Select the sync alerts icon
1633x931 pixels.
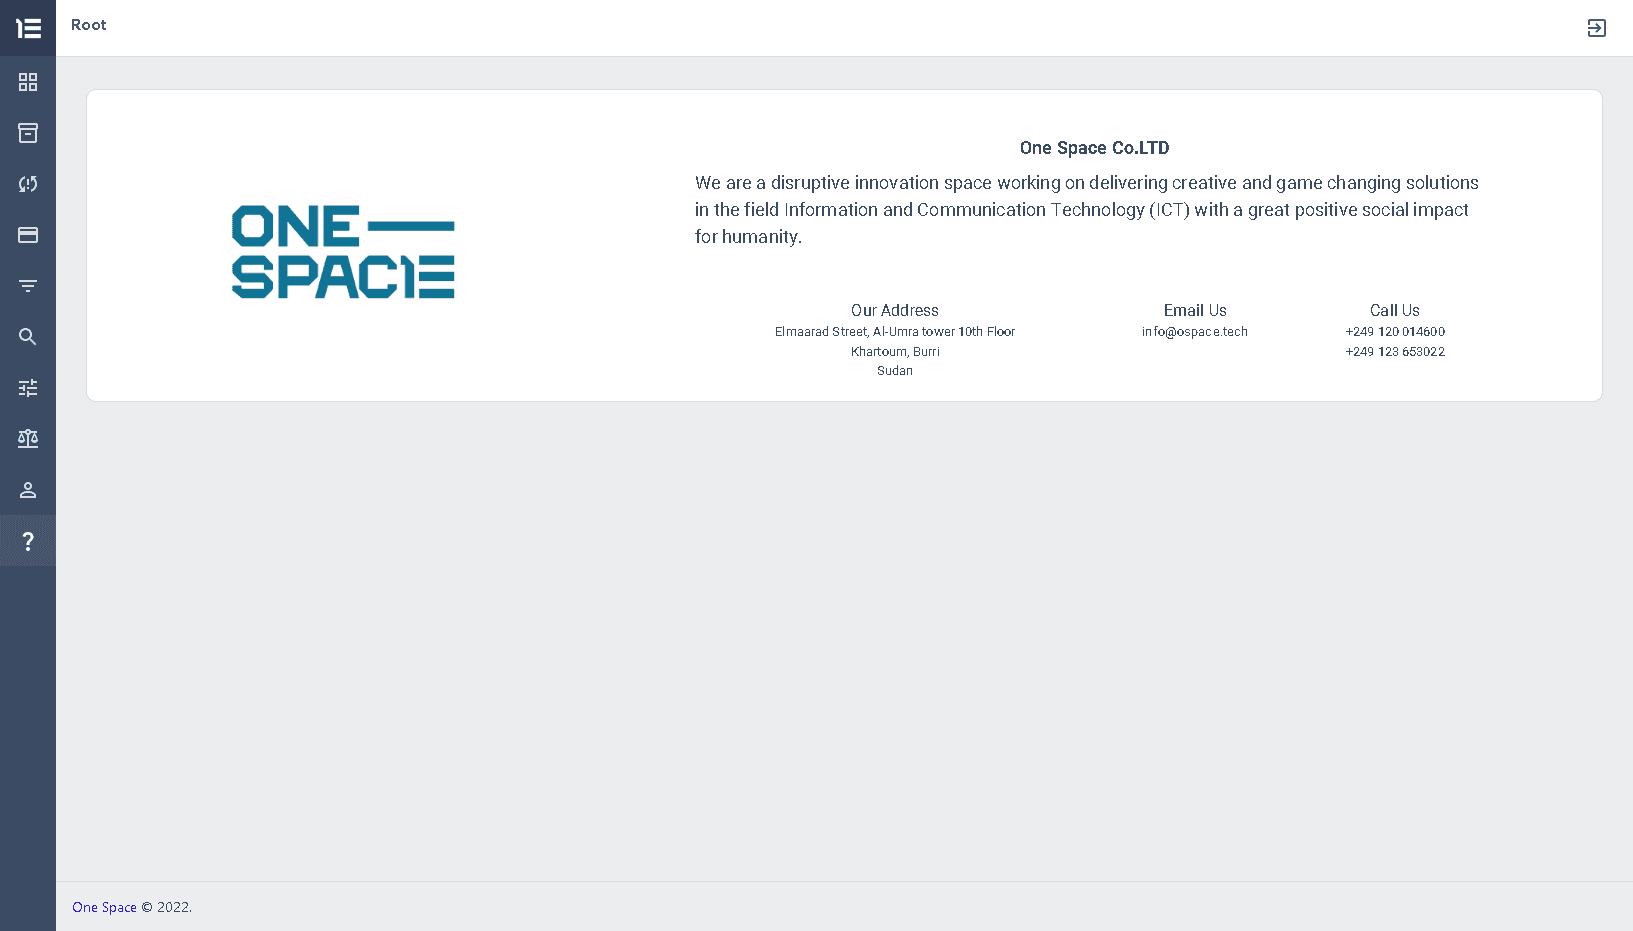(27, 184)
